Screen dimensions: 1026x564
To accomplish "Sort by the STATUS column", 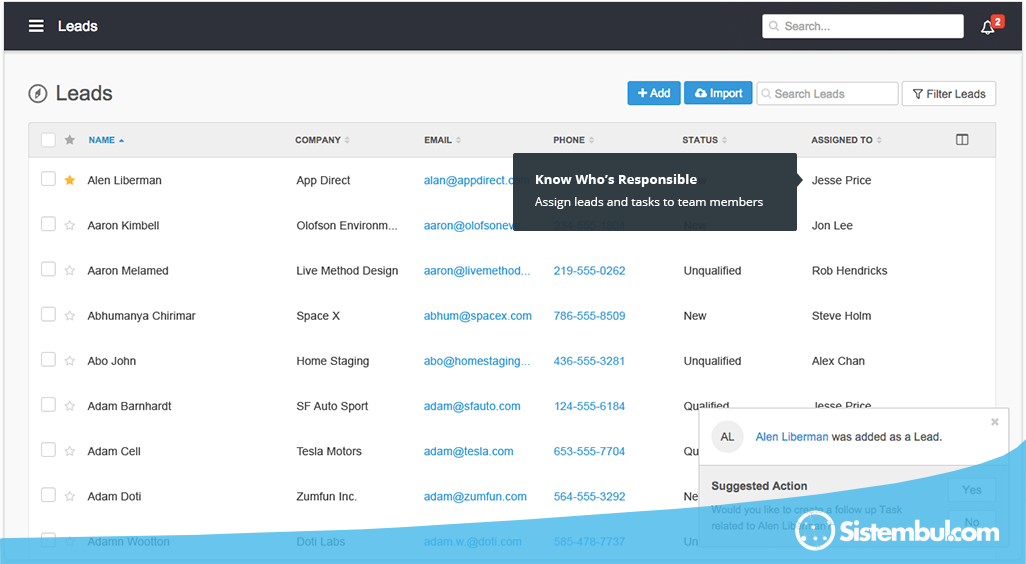I will [705, 140].
